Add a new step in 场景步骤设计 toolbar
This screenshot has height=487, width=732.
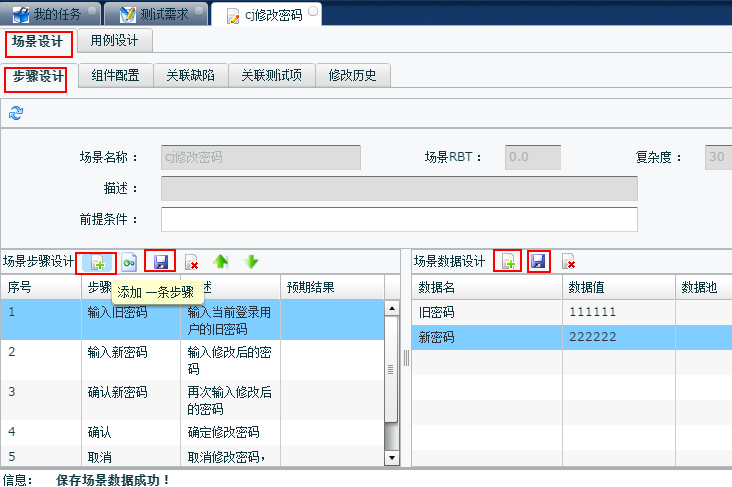click(x=97, y=262)
